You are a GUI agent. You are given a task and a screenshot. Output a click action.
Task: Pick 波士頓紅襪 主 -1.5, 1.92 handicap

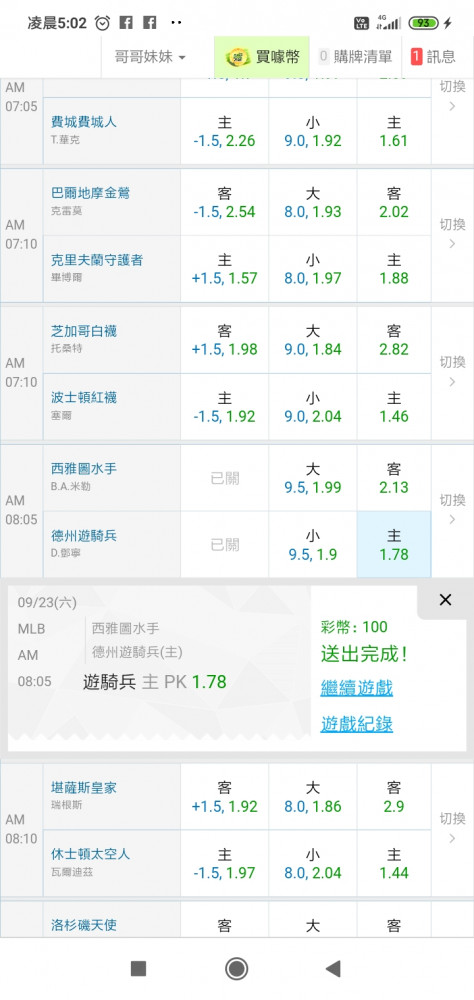click(225, 407)
